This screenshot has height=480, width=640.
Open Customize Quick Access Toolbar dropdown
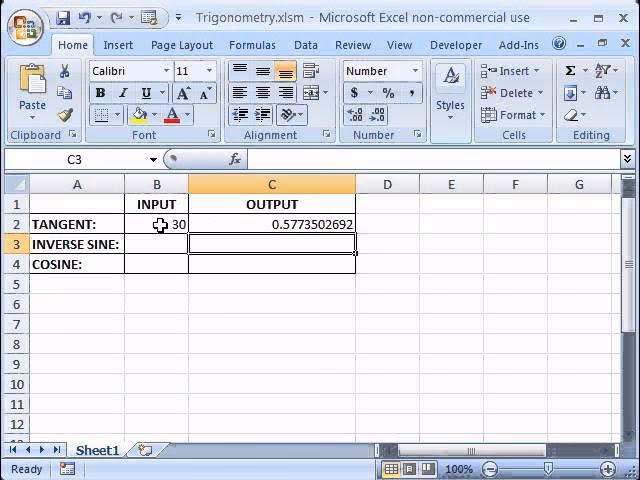178,18
